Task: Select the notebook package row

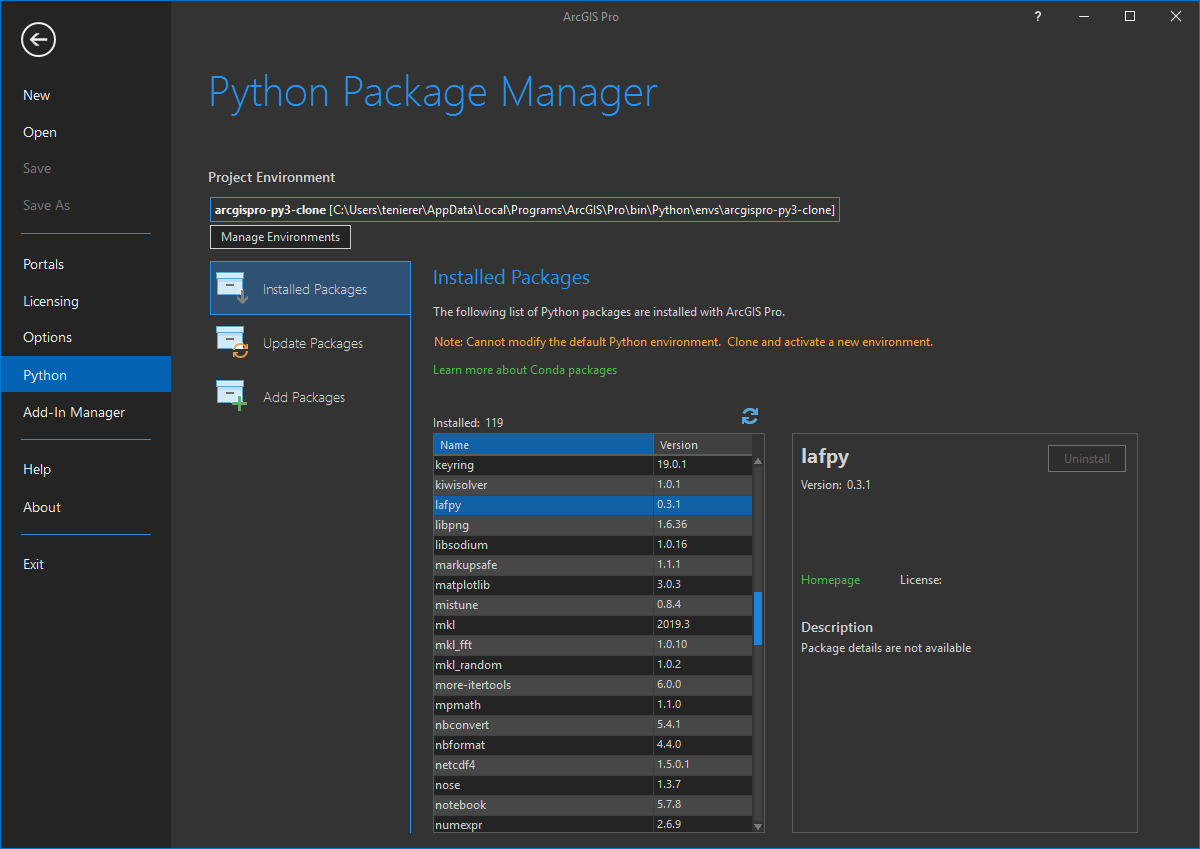Action: tap(593, 805)
